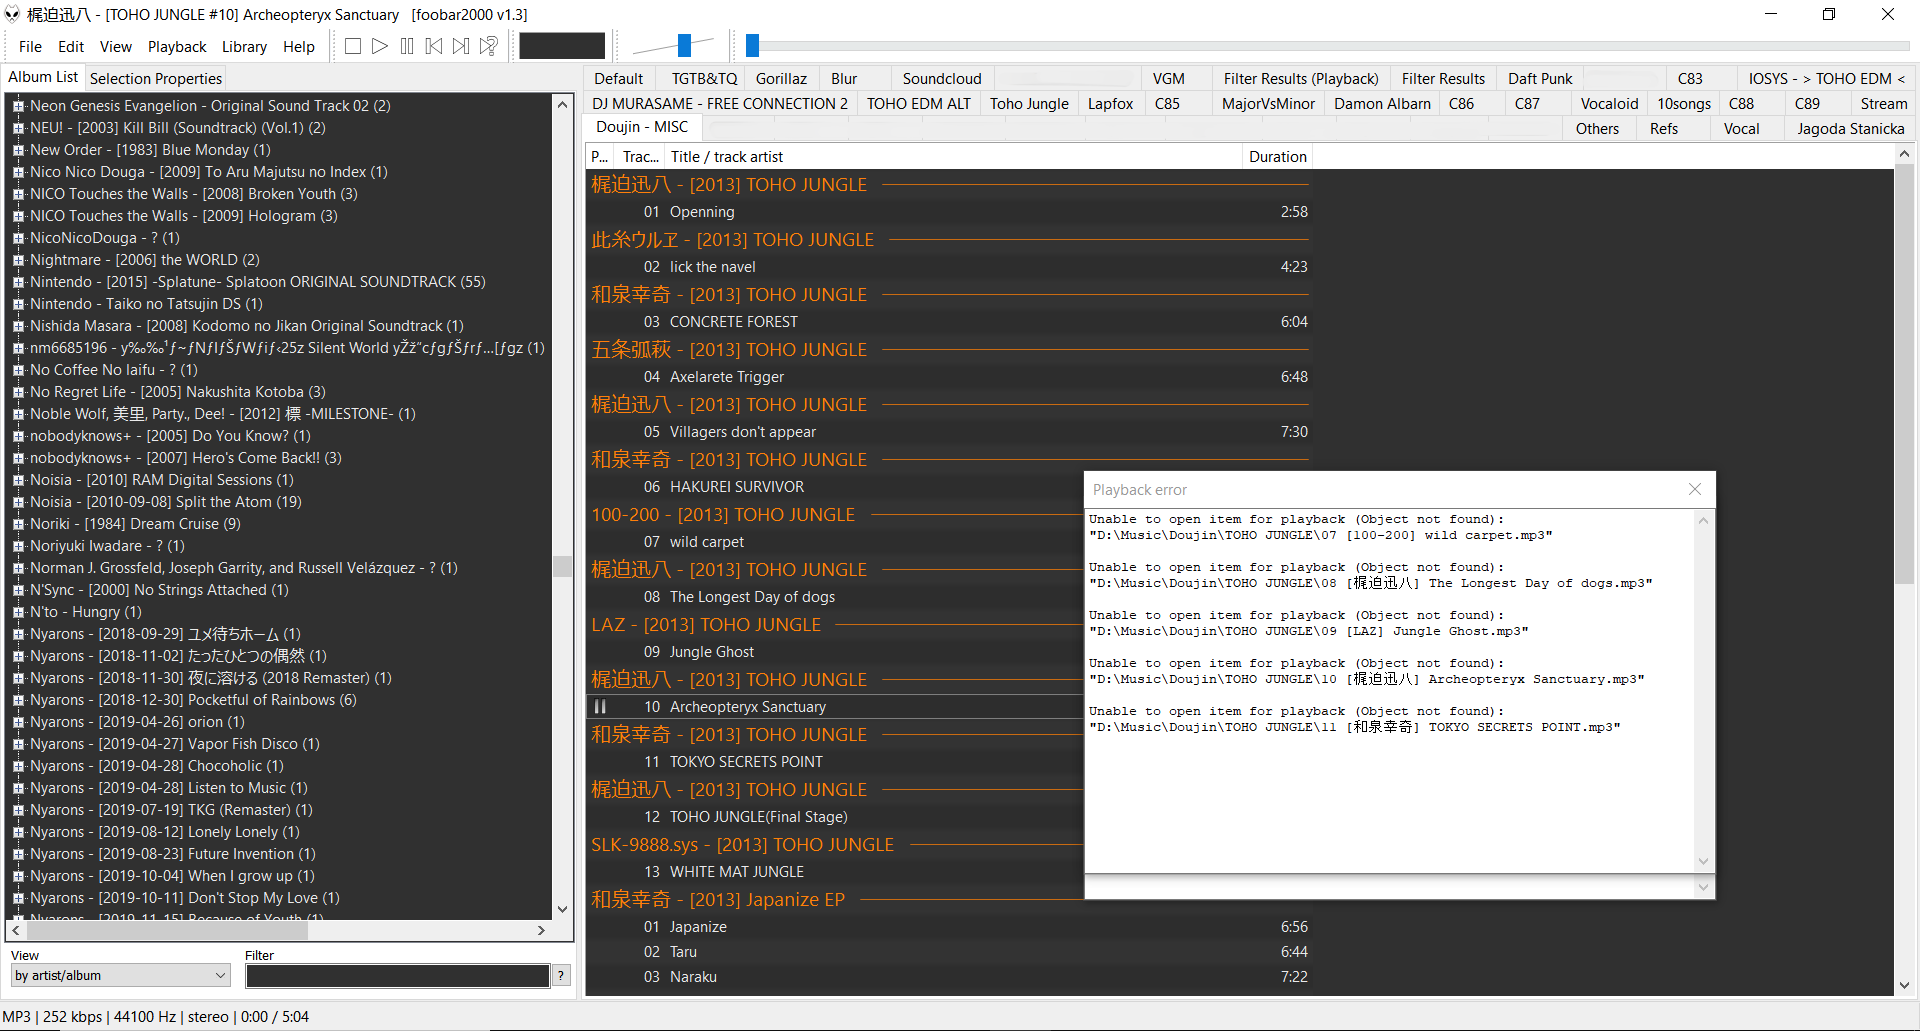
Task: Open the Damon Albarn playlist tab
Action: [1382, 103]
